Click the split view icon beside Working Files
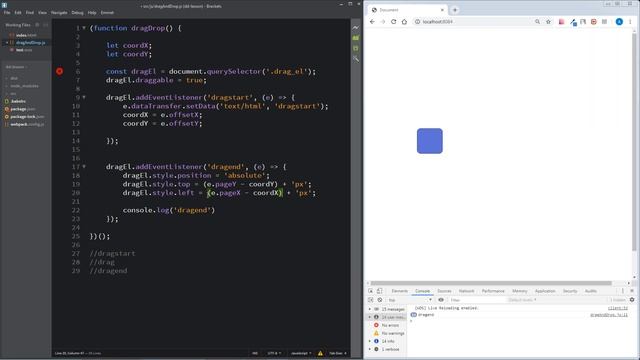The width and height of the screenshot is (640, 360). [x=45, y=25]
